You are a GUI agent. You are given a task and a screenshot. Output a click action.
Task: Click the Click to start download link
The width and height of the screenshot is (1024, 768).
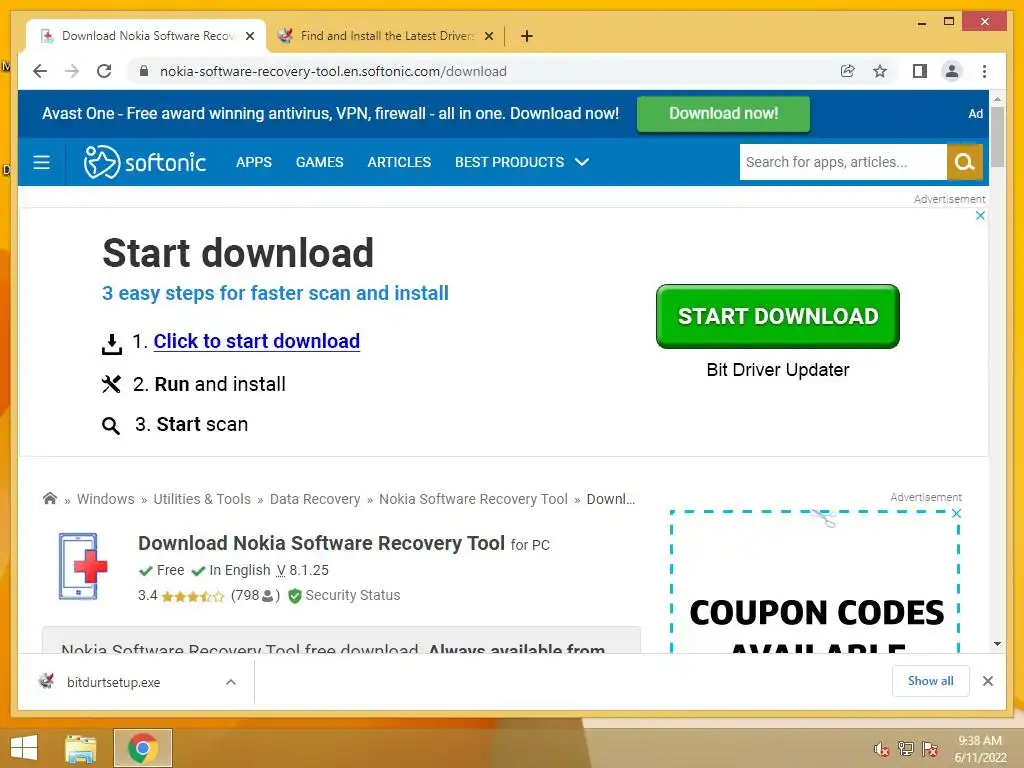point(257,341)
